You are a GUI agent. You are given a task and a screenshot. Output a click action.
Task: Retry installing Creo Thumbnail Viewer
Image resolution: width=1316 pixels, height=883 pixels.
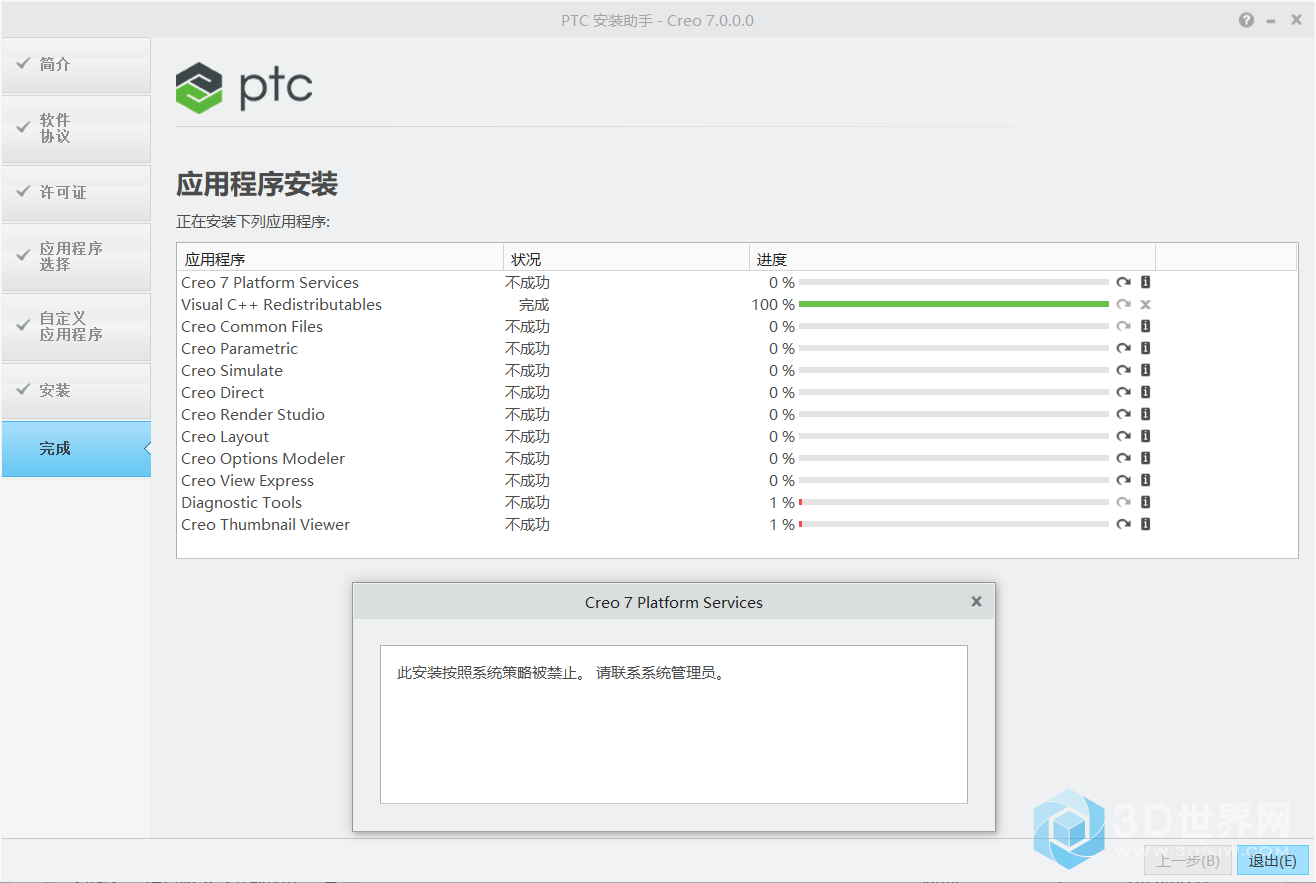point(1123,524)
